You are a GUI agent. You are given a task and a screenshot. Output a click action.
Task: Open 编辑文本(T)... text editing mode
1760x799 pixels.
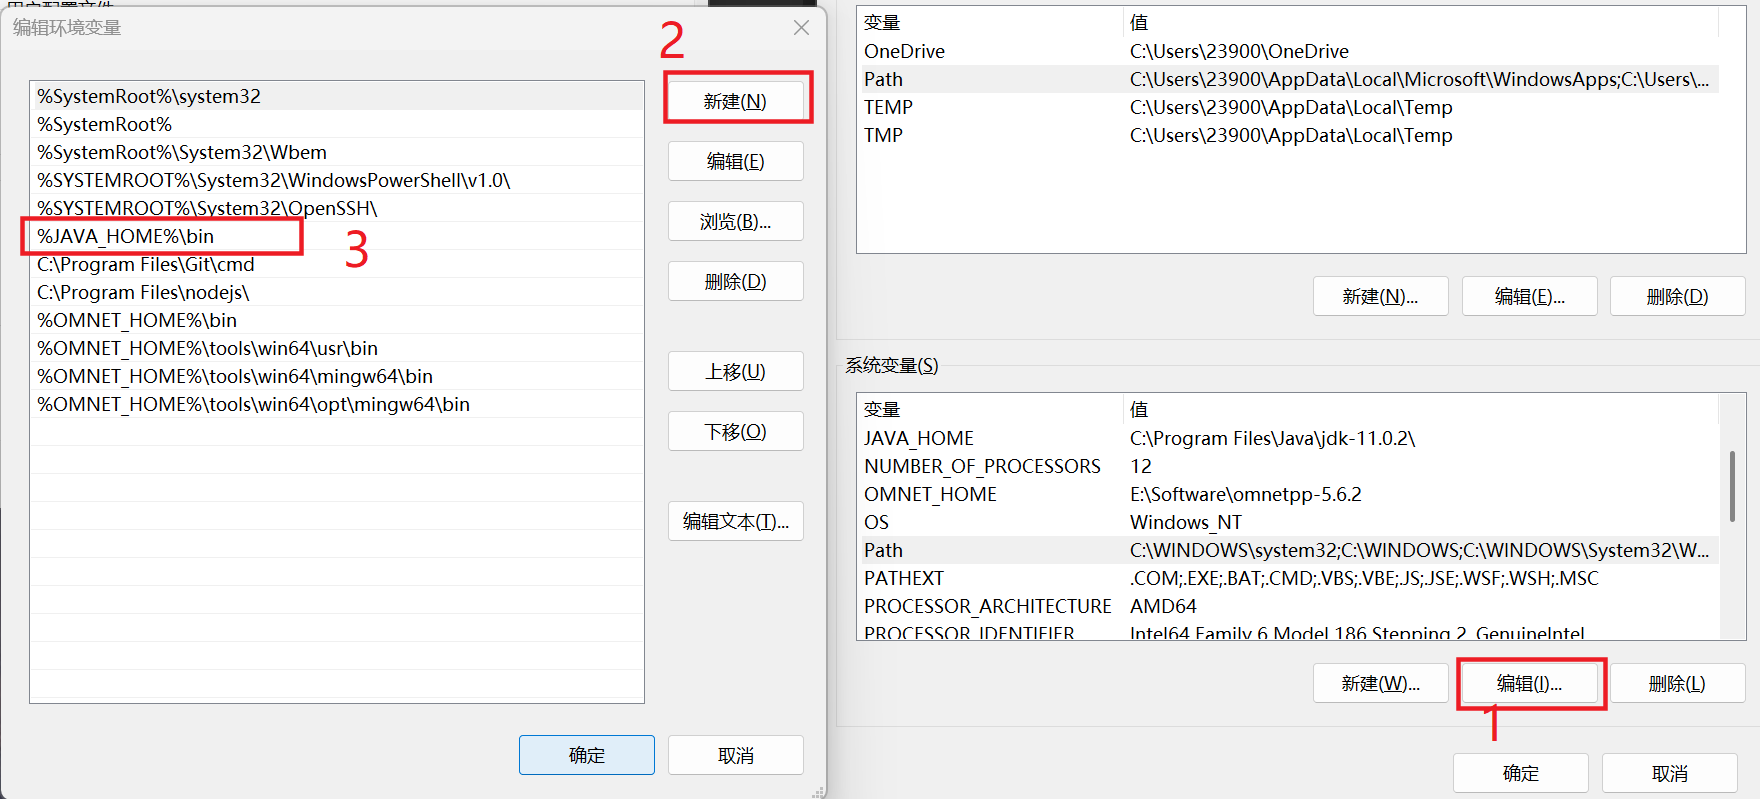[735, 521]
